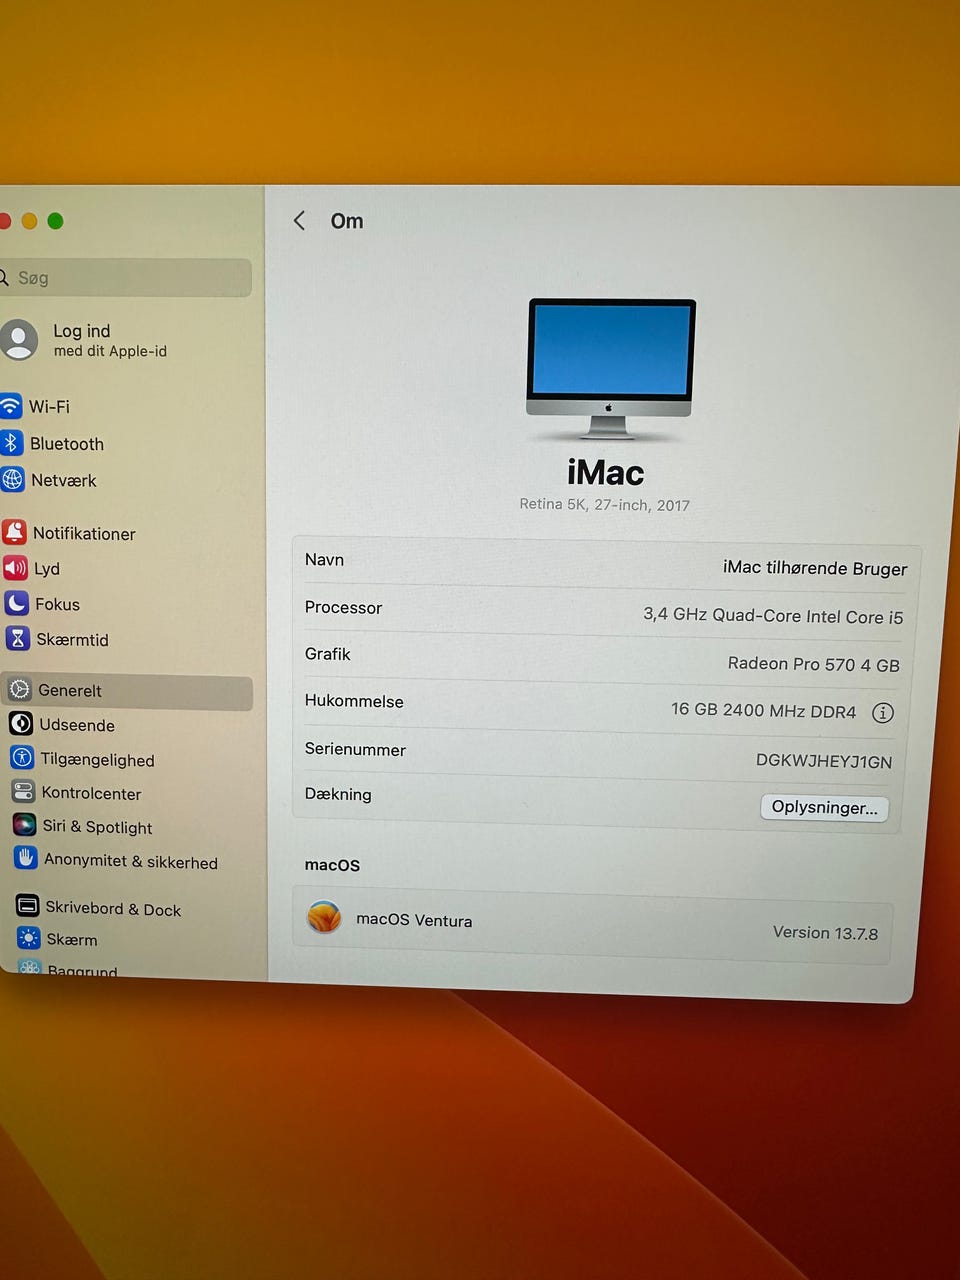Click the Anonymitet & sikkerhed hand icon
Image resolution: width=960 pixels, height=1280 pixels.
coord(26,859)
